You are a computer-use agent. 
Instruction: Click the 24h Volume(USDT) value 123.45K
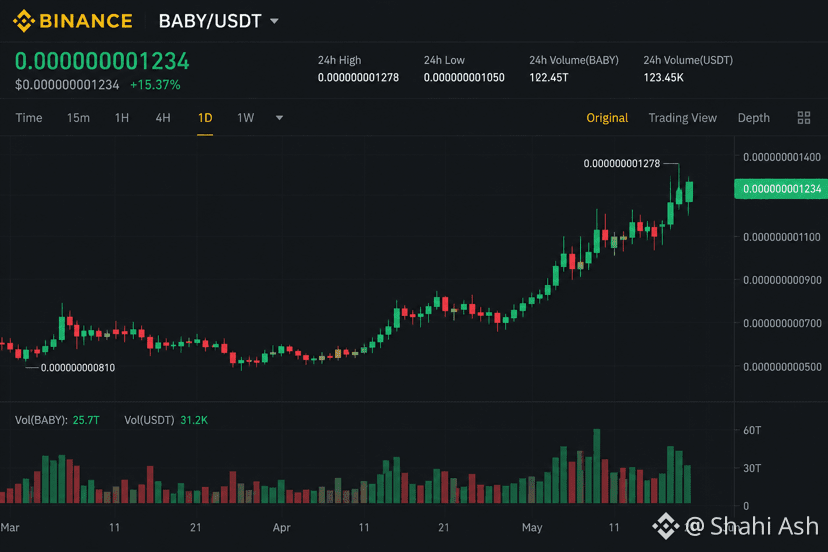[x=663, y=78]
